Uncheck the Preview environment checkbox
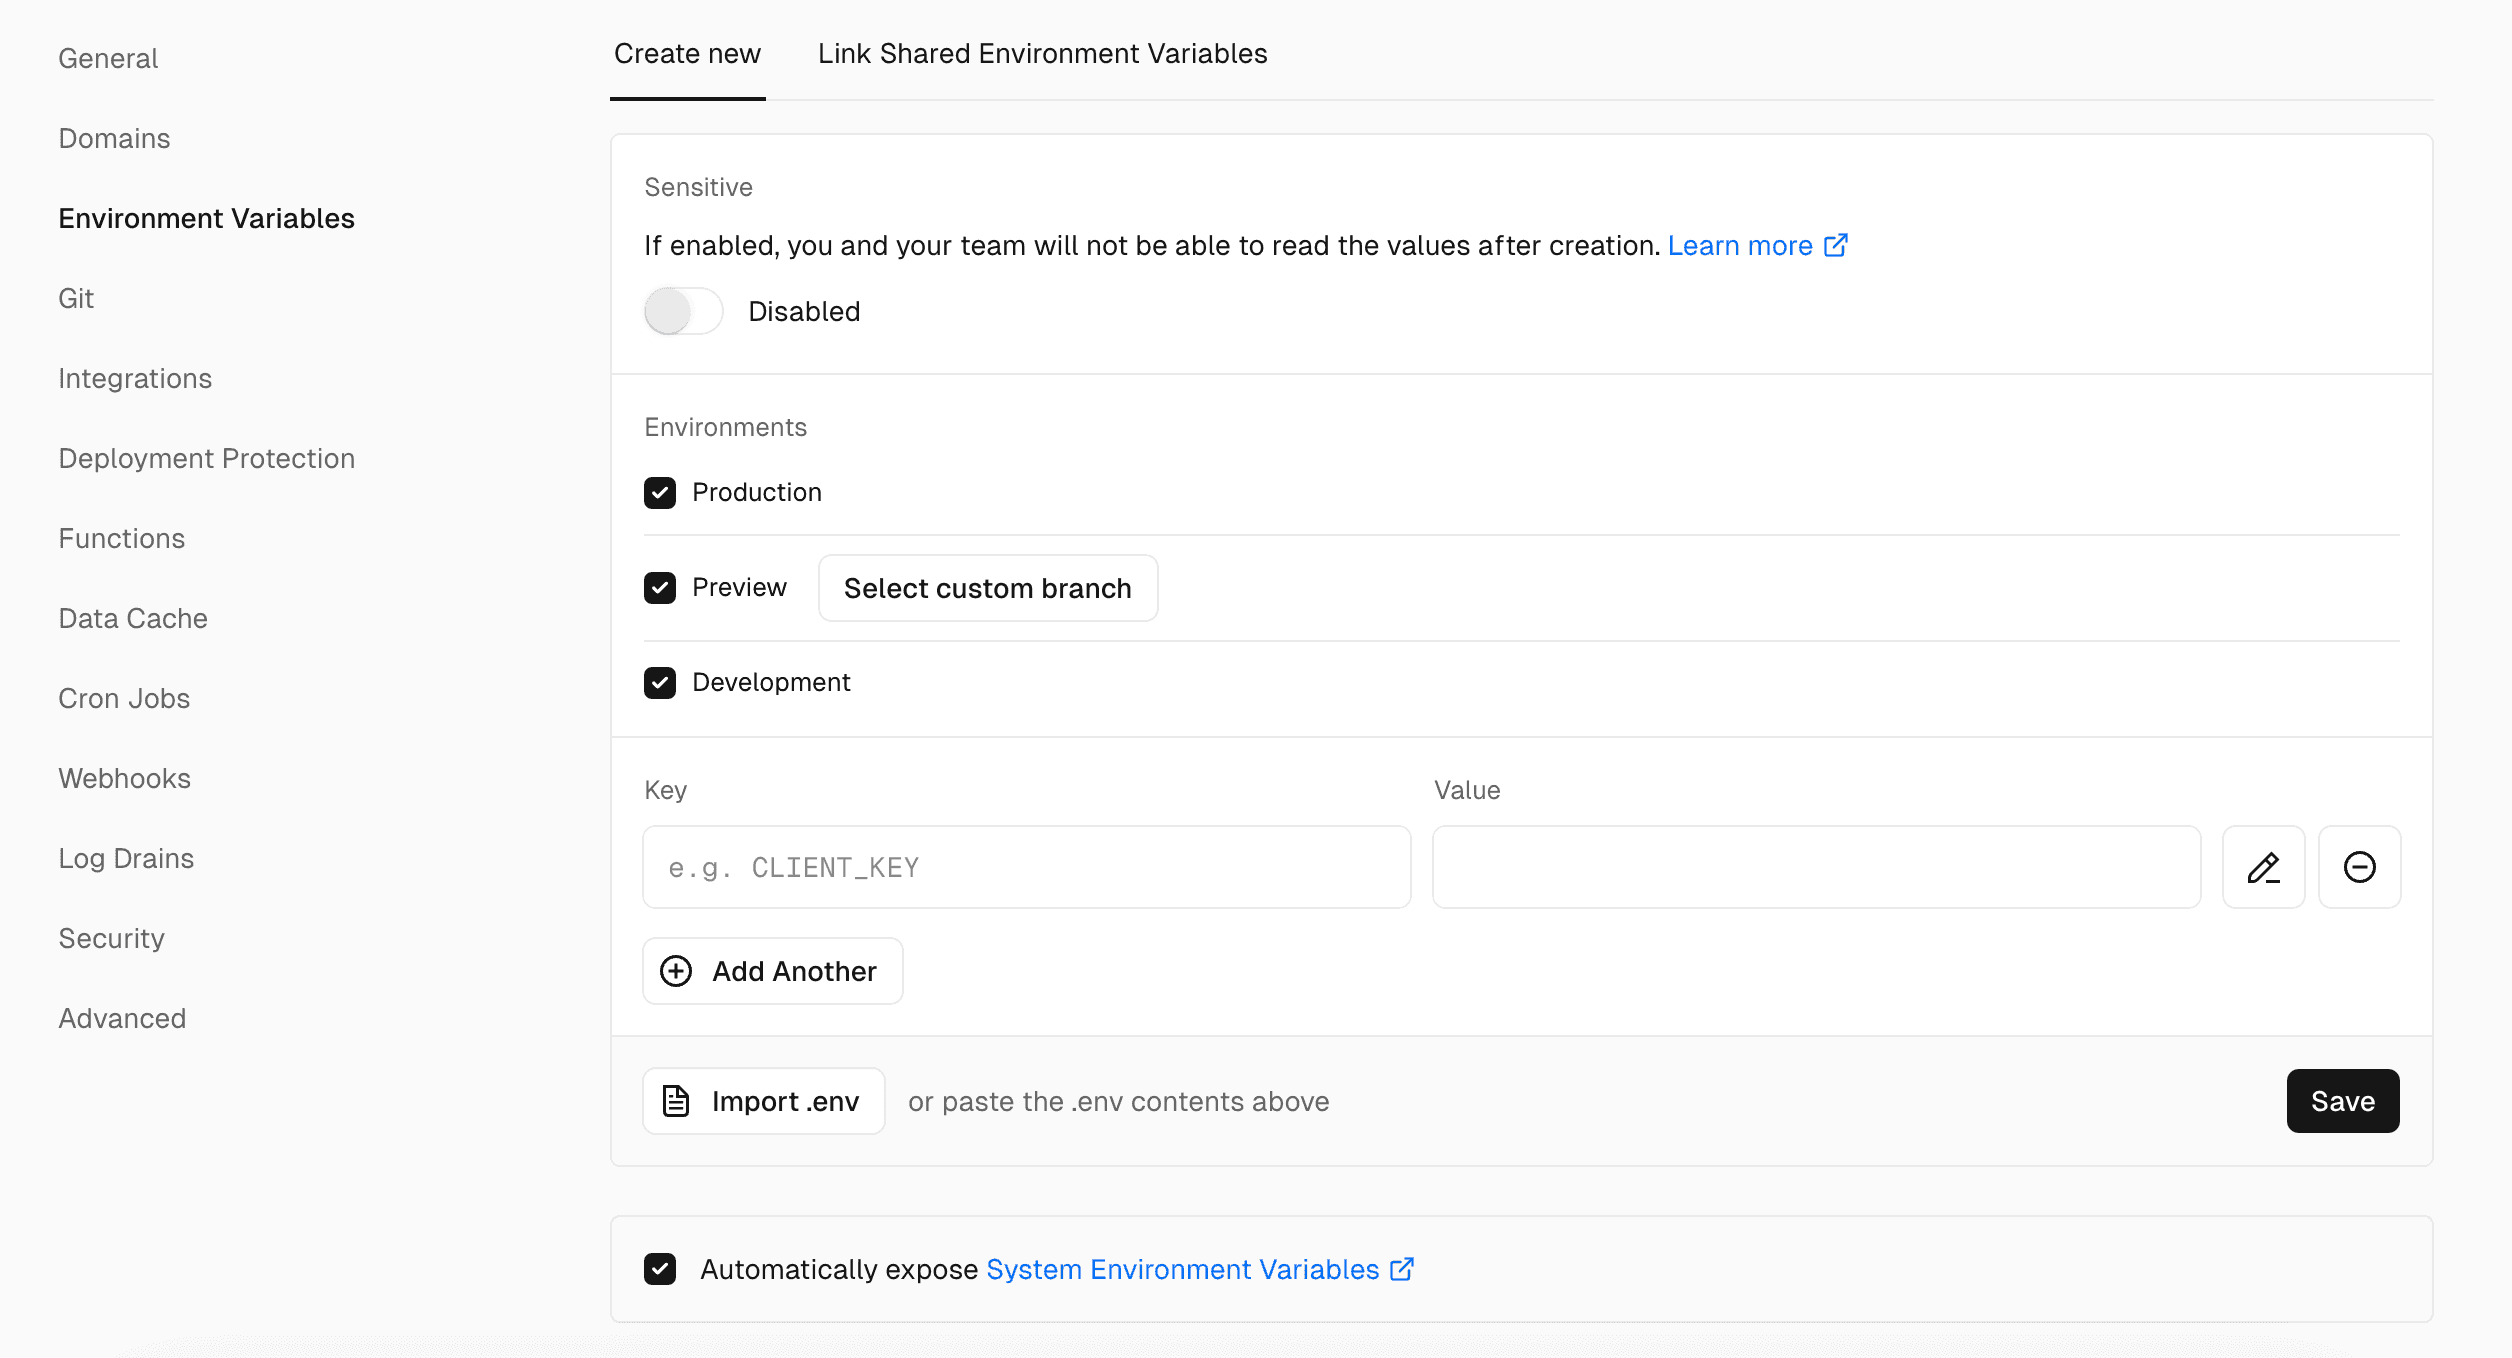 660,587
